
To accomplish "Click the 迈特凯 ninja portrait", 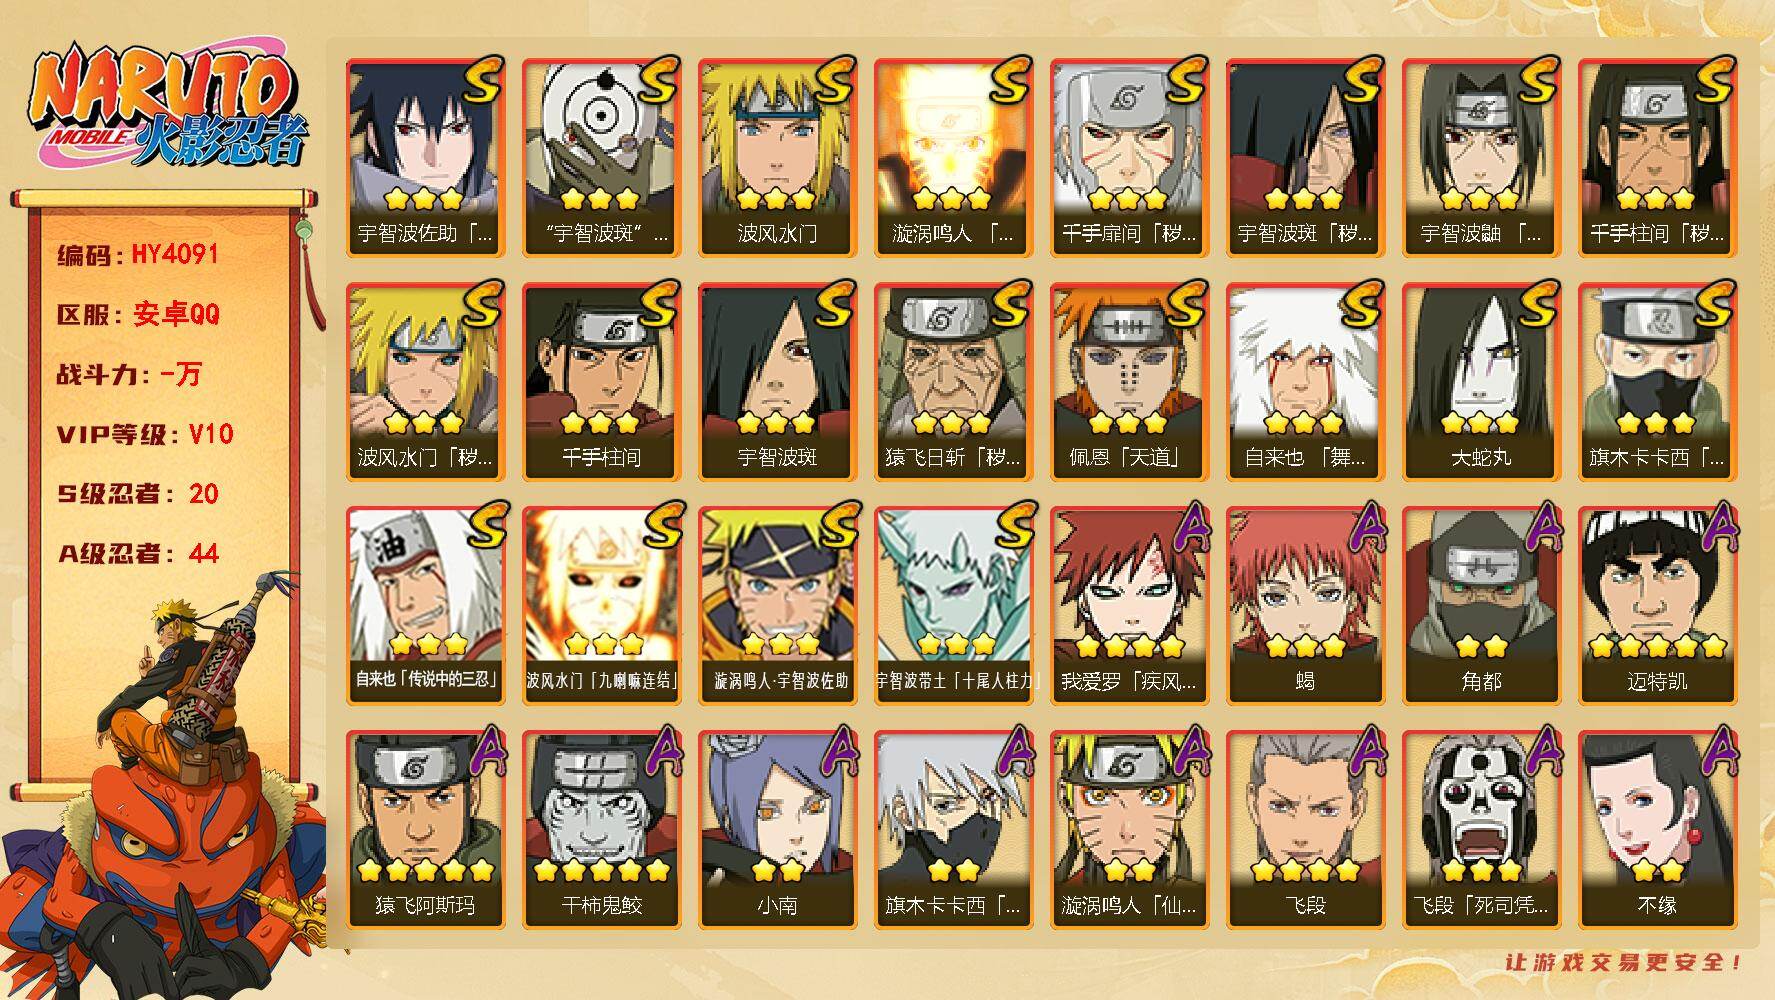I will (x=1657, y=605).
